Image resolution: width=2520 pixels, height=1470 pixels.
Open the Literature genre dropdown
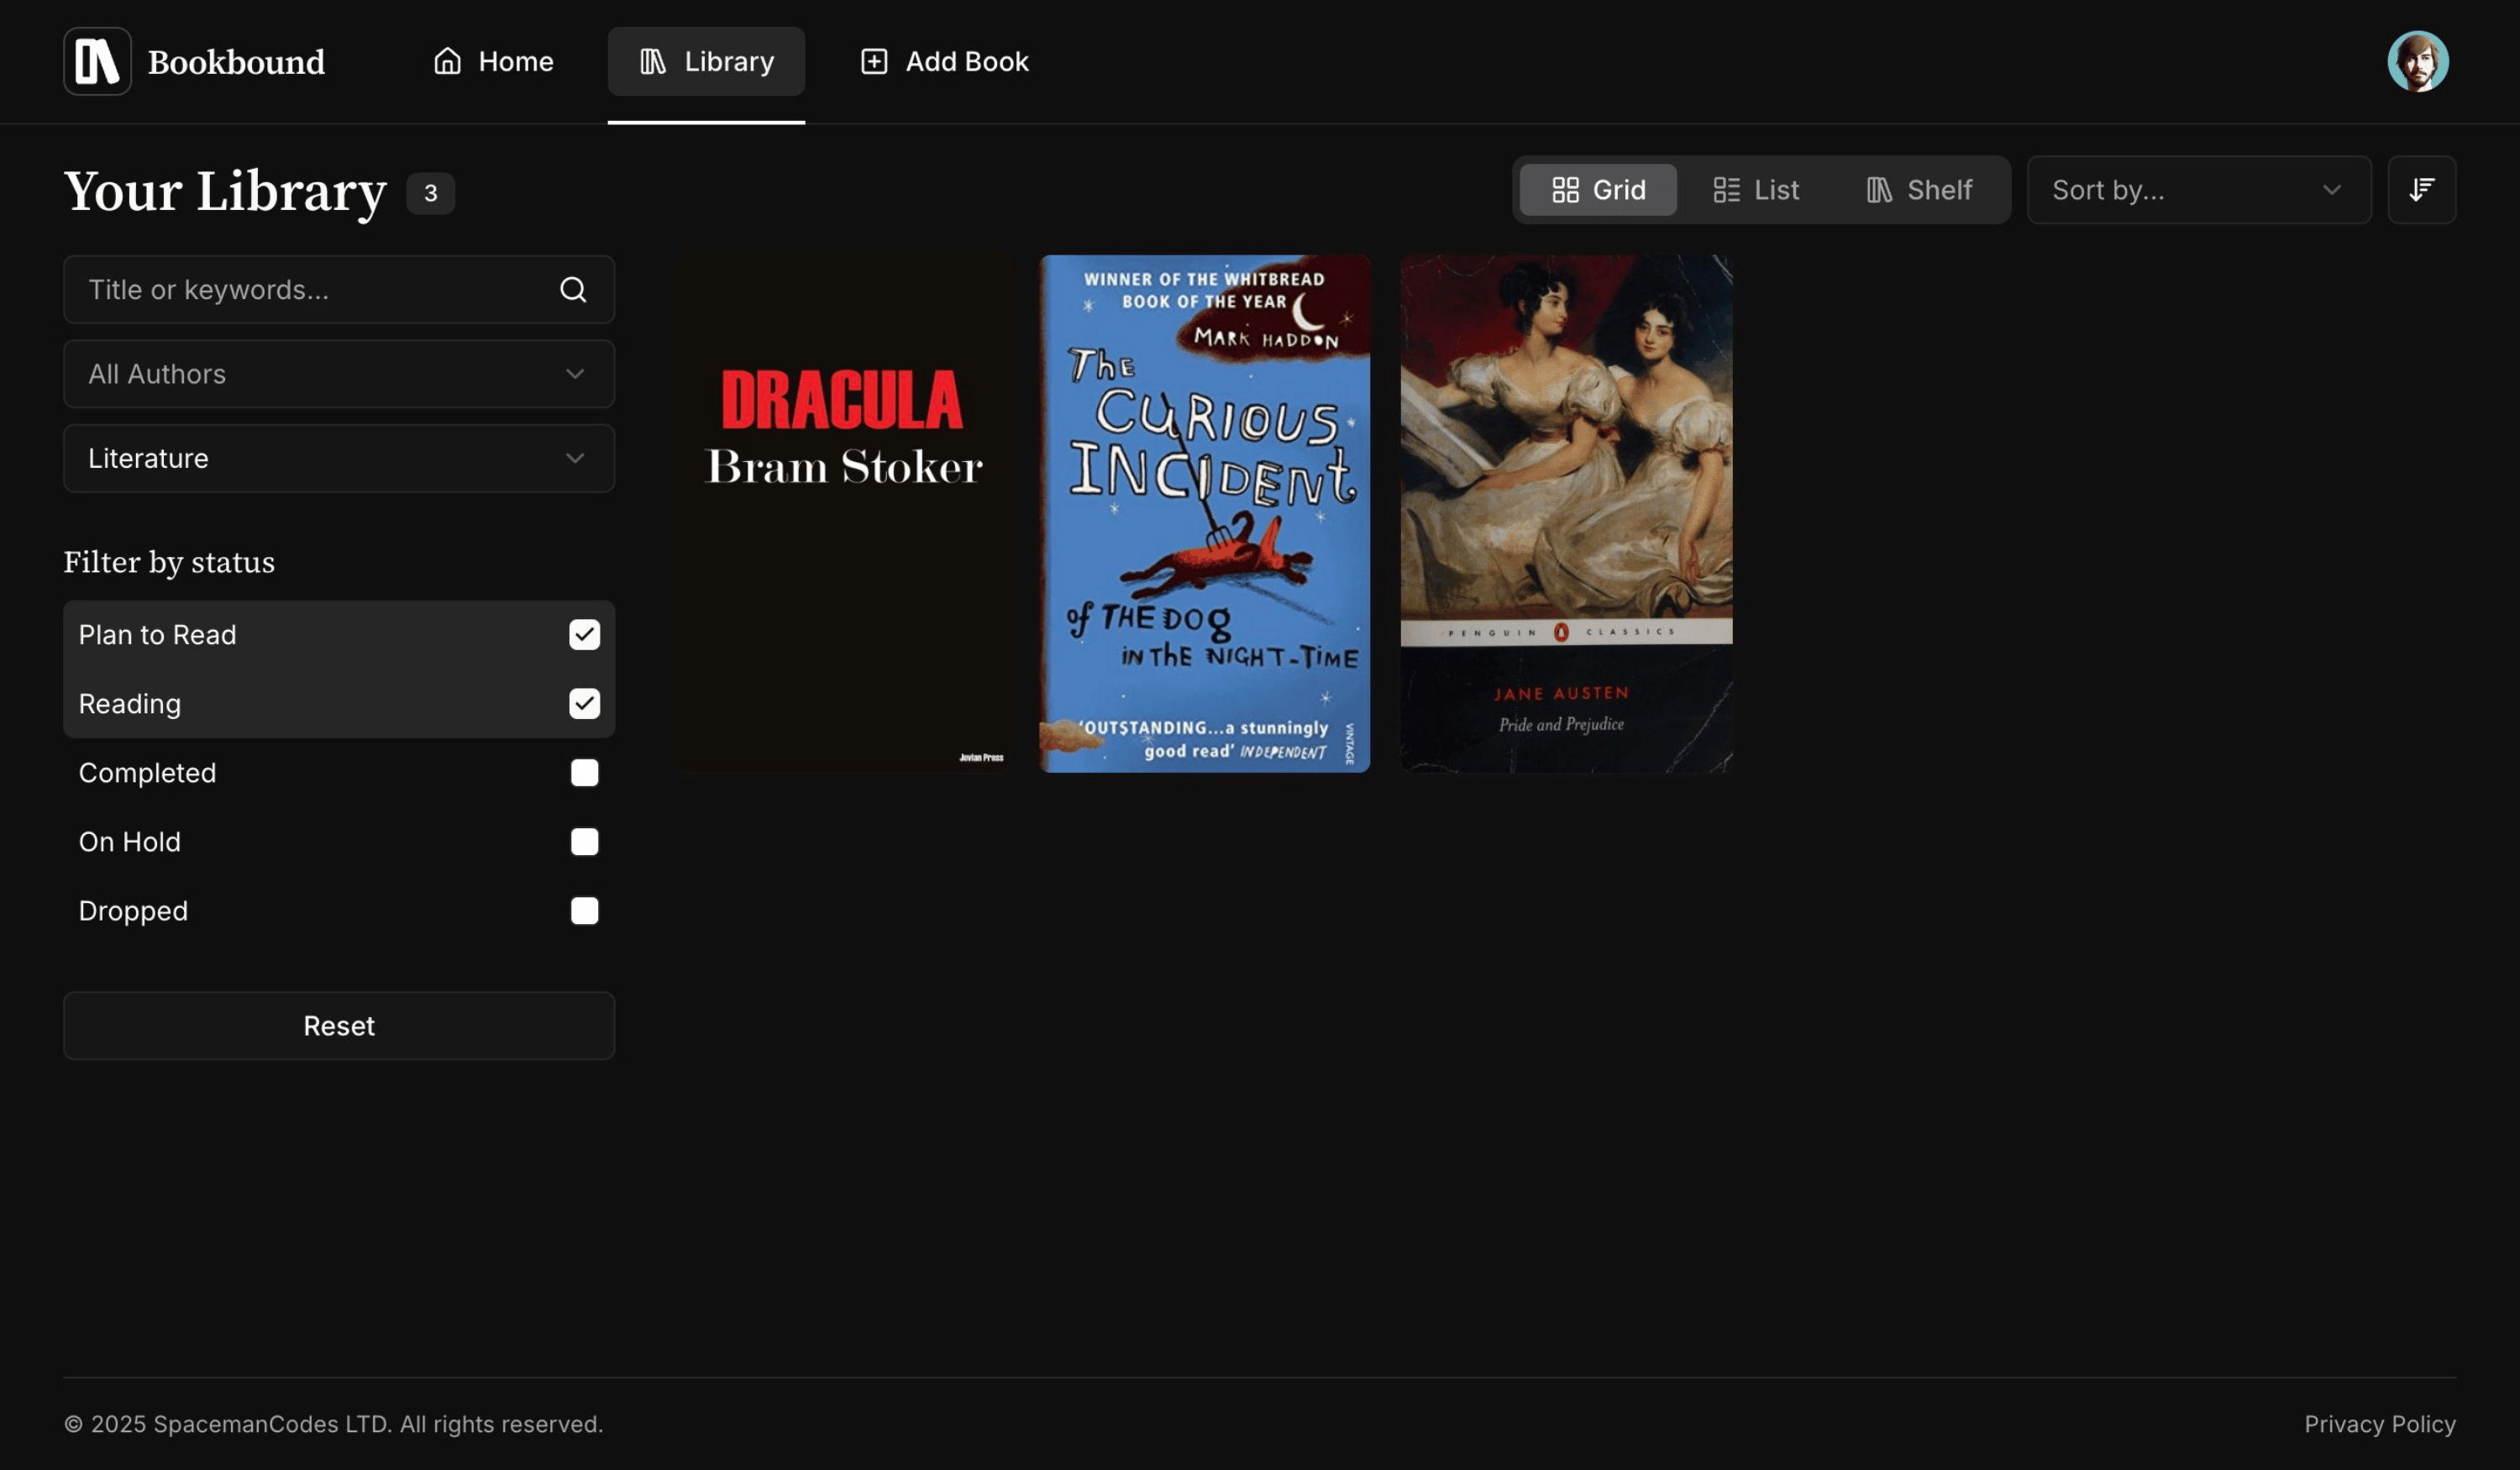tap(339, 458)
